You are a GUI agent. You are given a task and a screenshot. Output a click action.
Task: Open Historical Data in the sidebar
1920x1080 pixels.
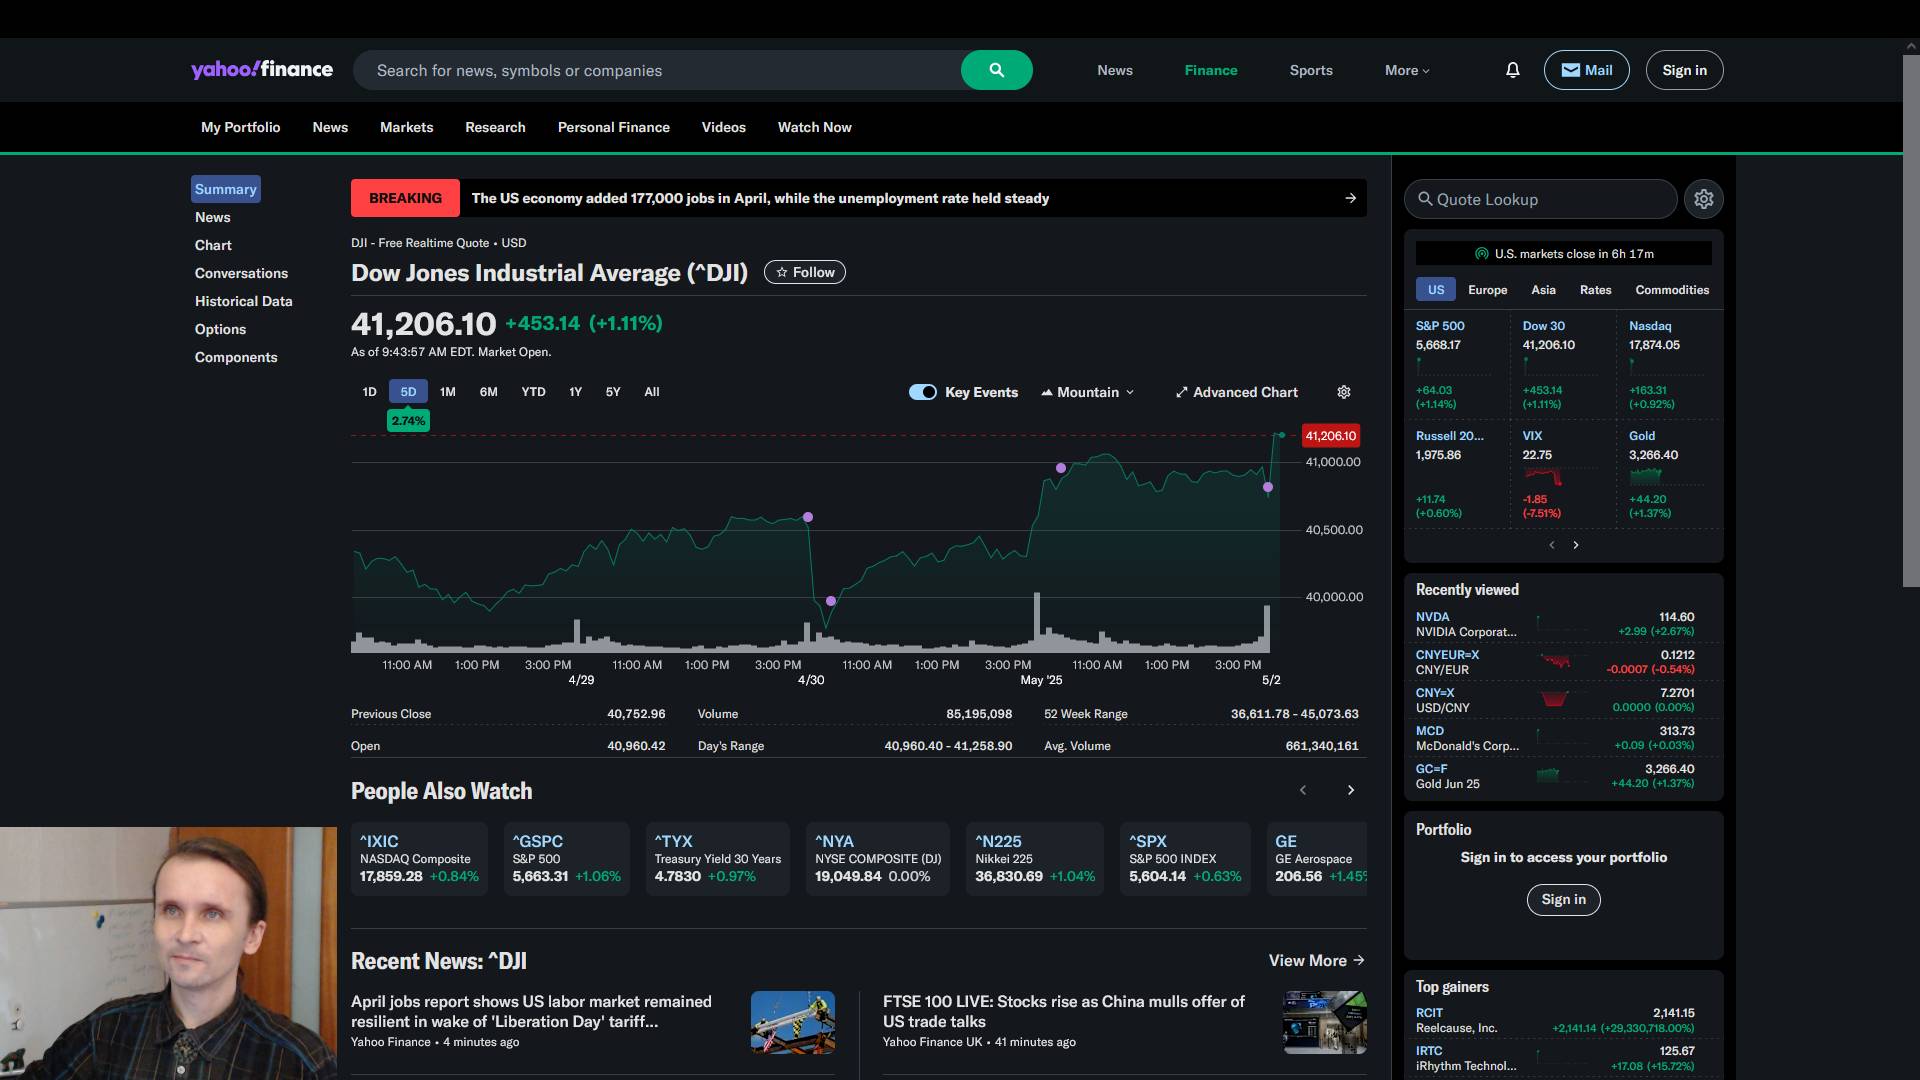(243, 301)
